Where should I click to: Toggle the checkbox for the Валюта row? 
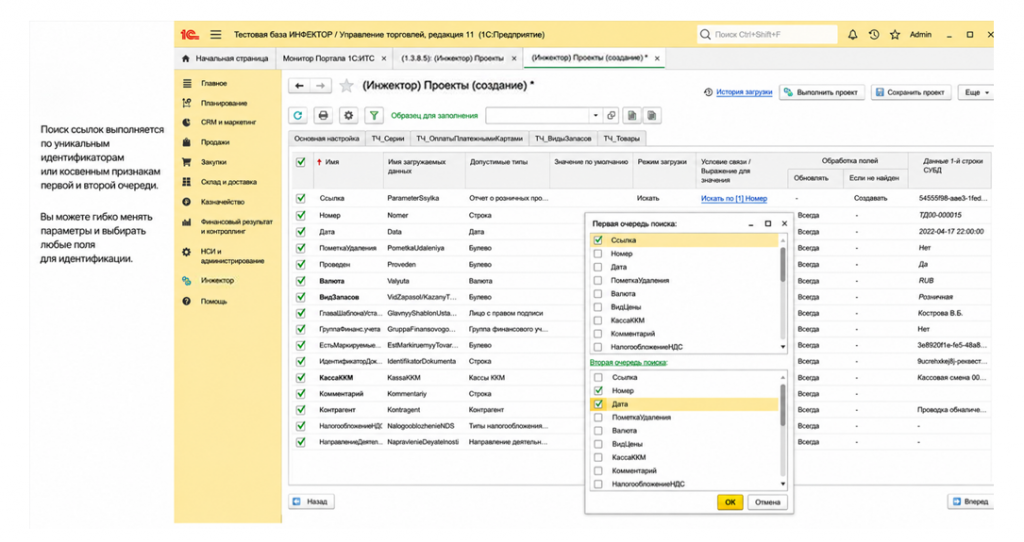(300, 281)
